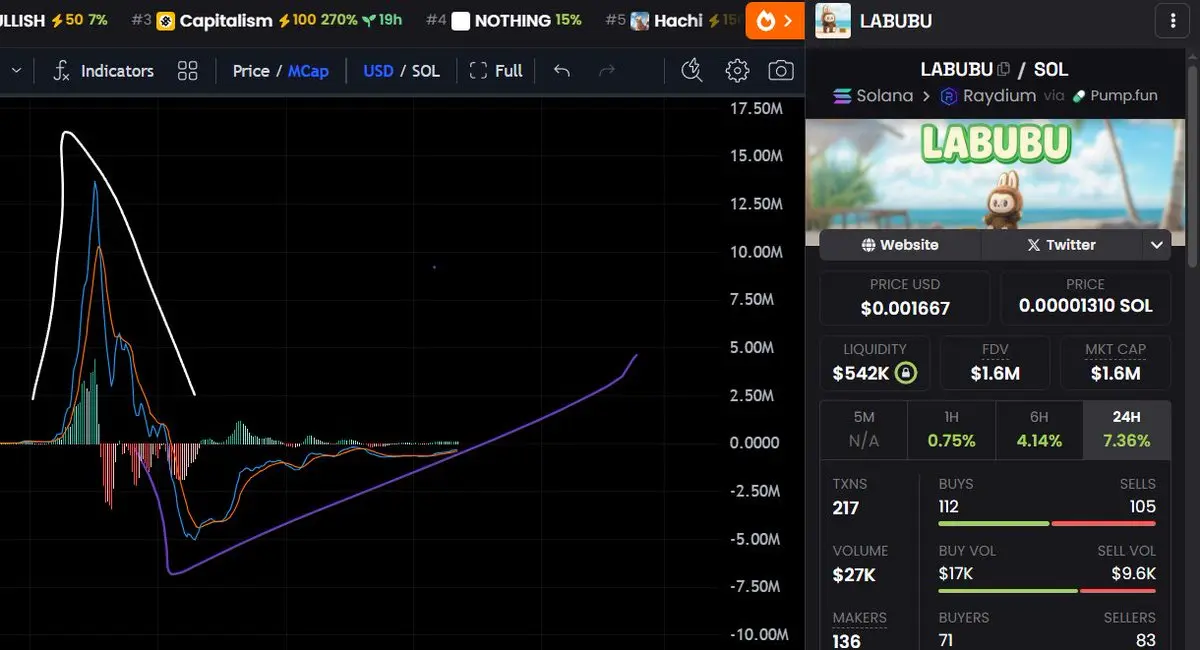1200x650 pixels.
Task: Select the 5M stats tab
Action: (863, 429)
